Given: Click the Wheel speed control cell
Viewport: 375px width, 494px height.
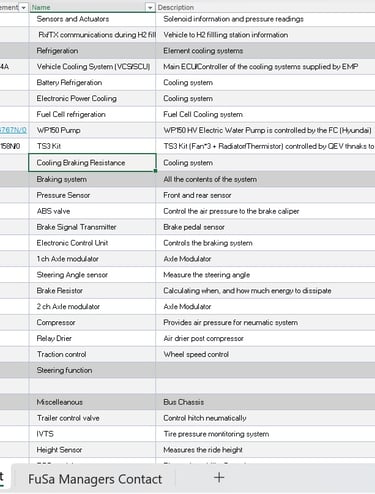Looking at the screenshot, I should [265, 354].
